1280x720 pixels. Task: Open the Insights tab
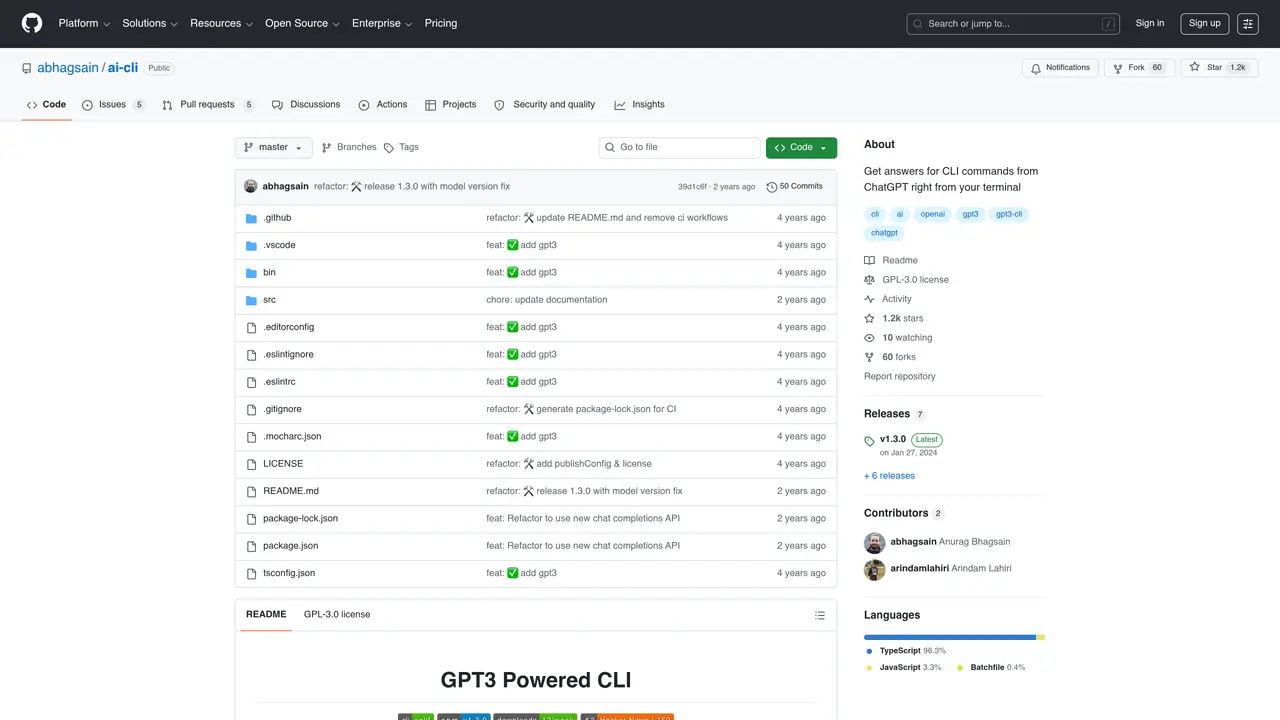(639, 105)
